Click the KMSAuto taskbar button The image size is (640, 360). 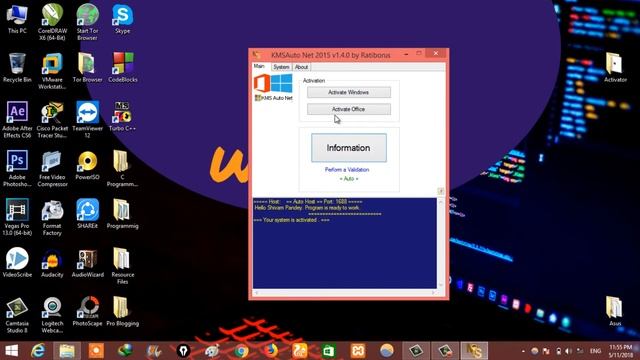click(x=474, y=351)
